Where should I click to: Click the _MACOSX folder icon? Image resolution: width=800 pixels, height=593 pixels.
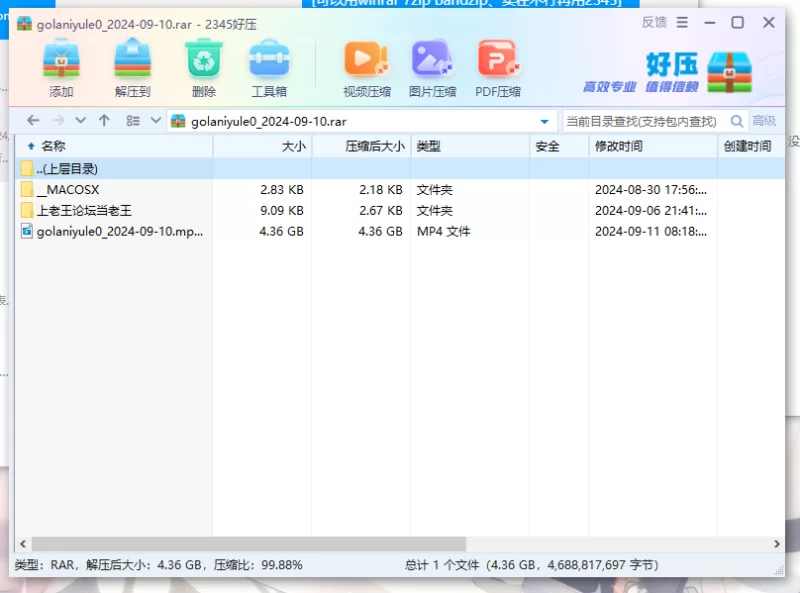coord(27,189)
